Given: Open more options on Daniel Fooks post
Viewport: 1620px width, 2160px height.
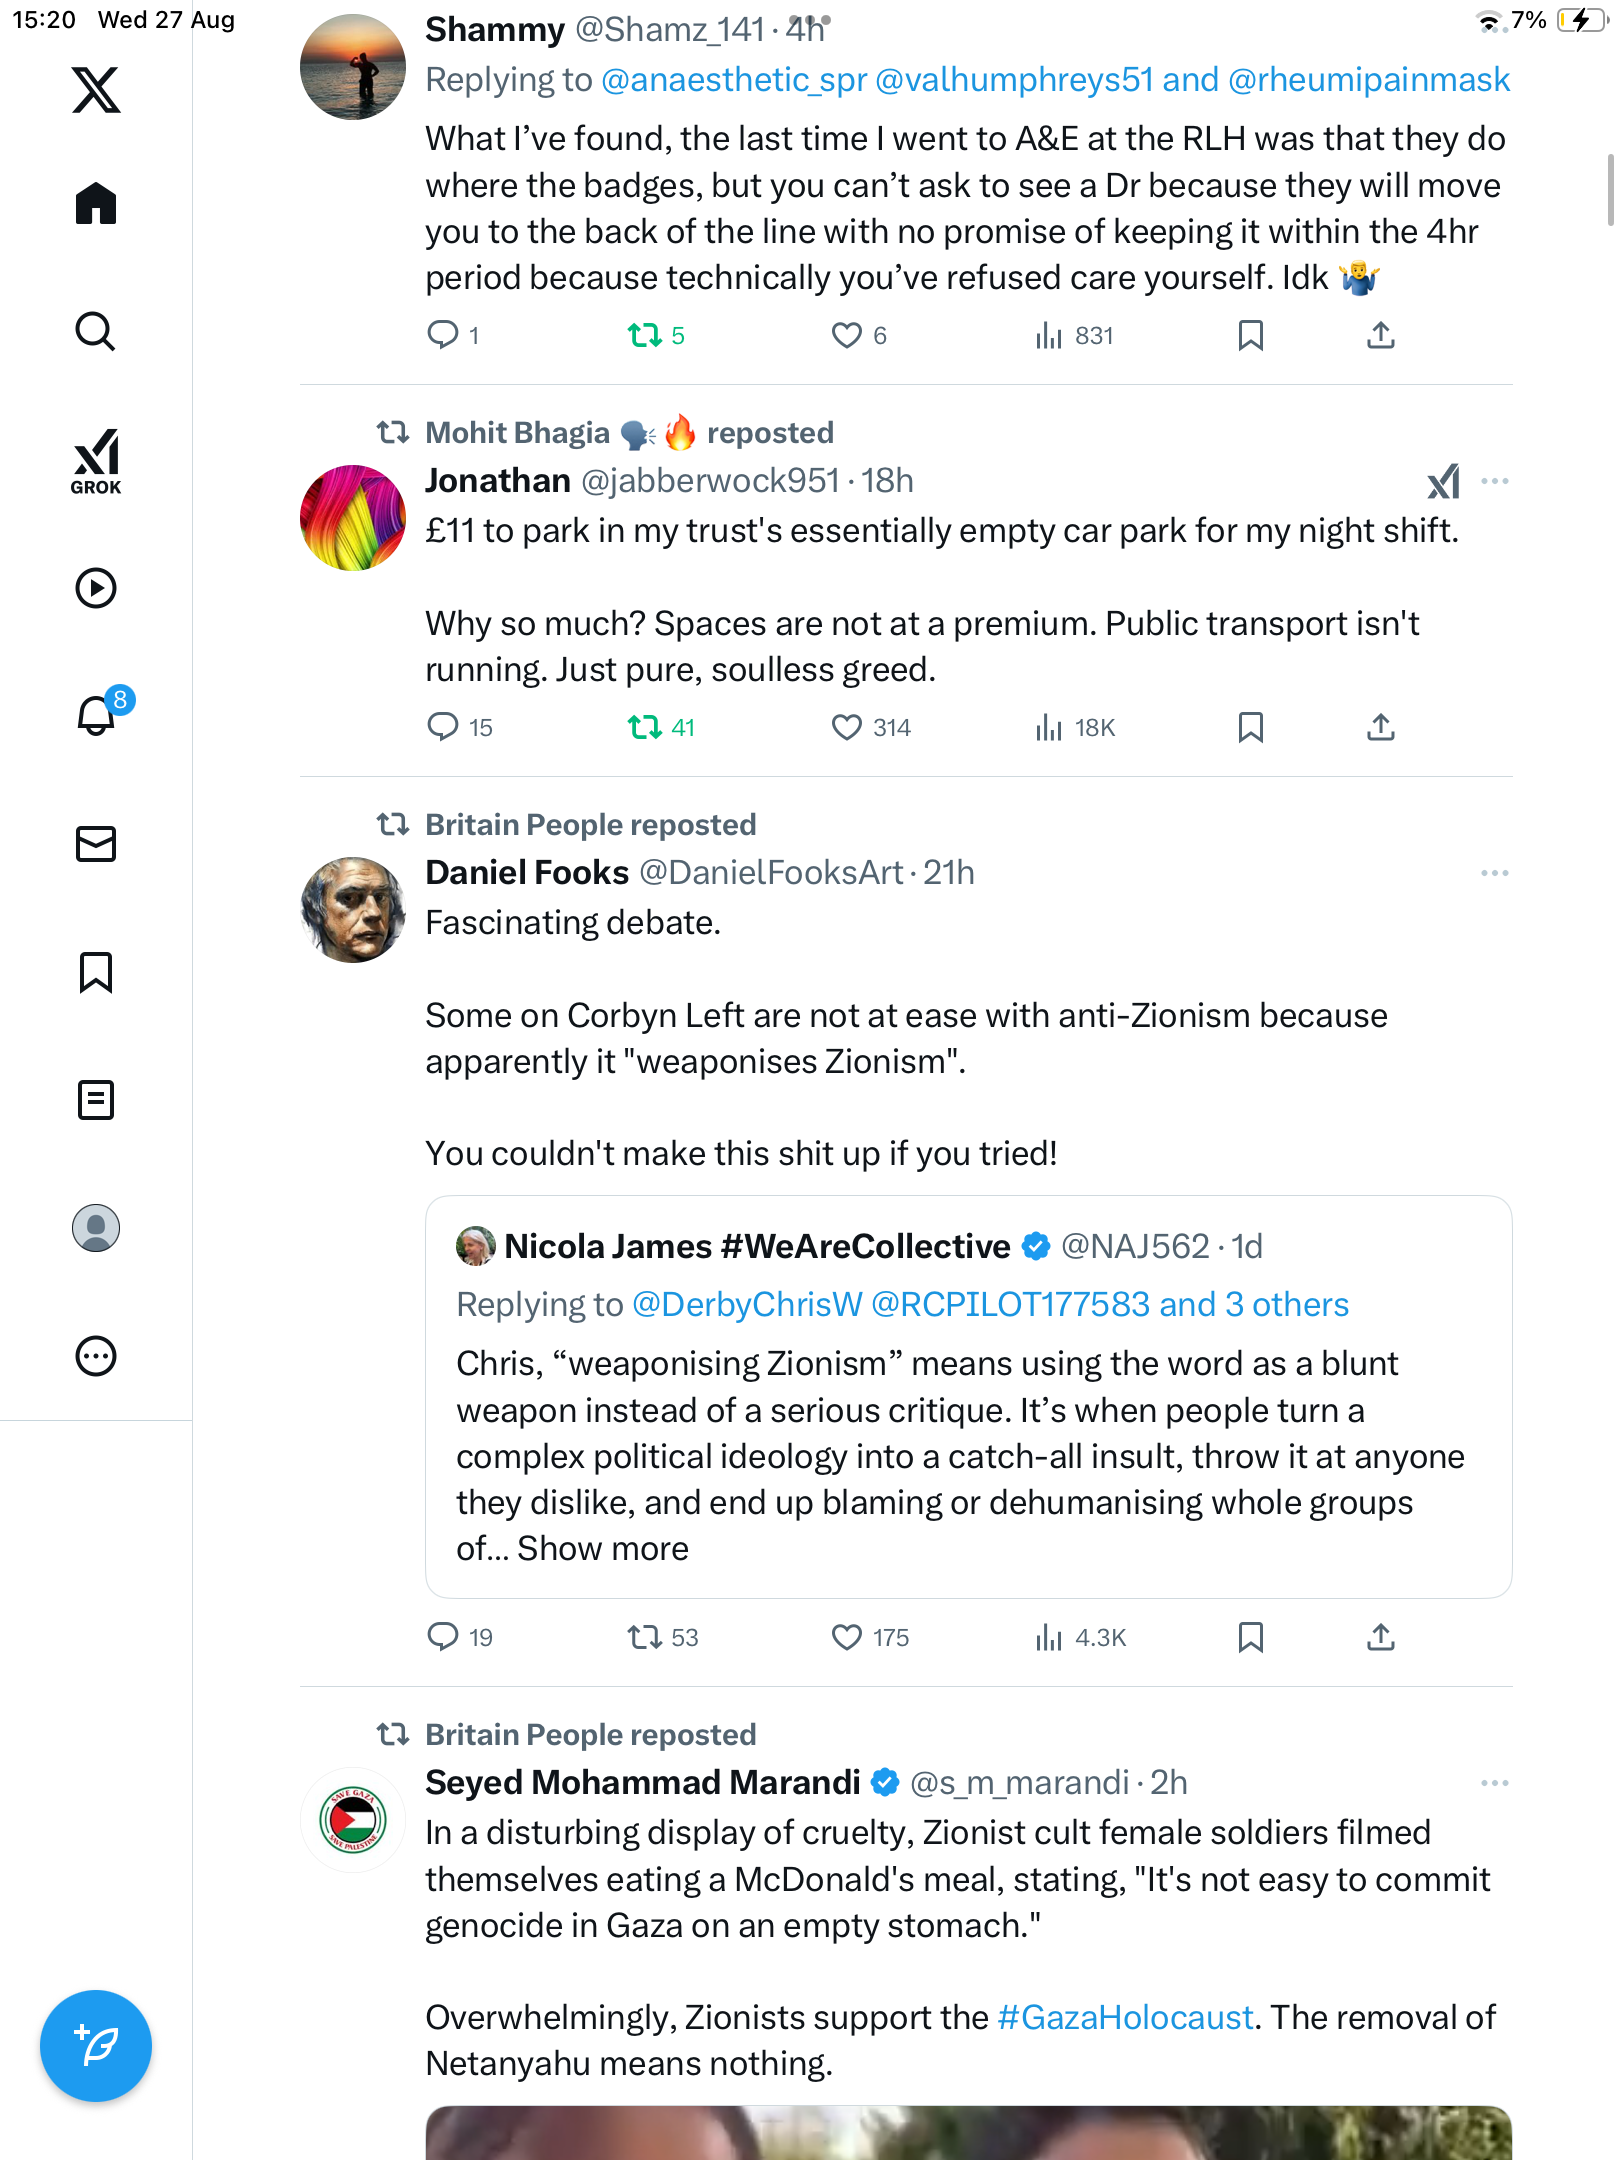Looking at the screenshot, I should tap(1494, 873).
